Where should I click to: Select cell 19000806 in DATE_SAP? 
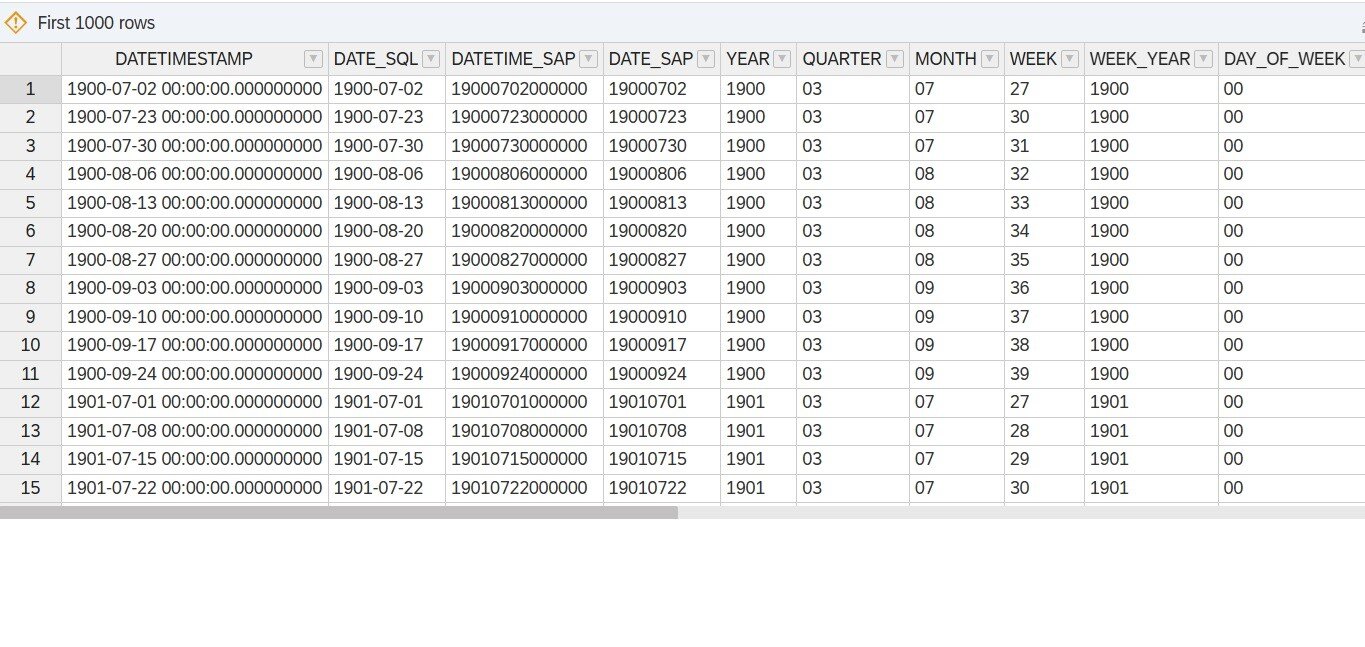coord(662,174)
